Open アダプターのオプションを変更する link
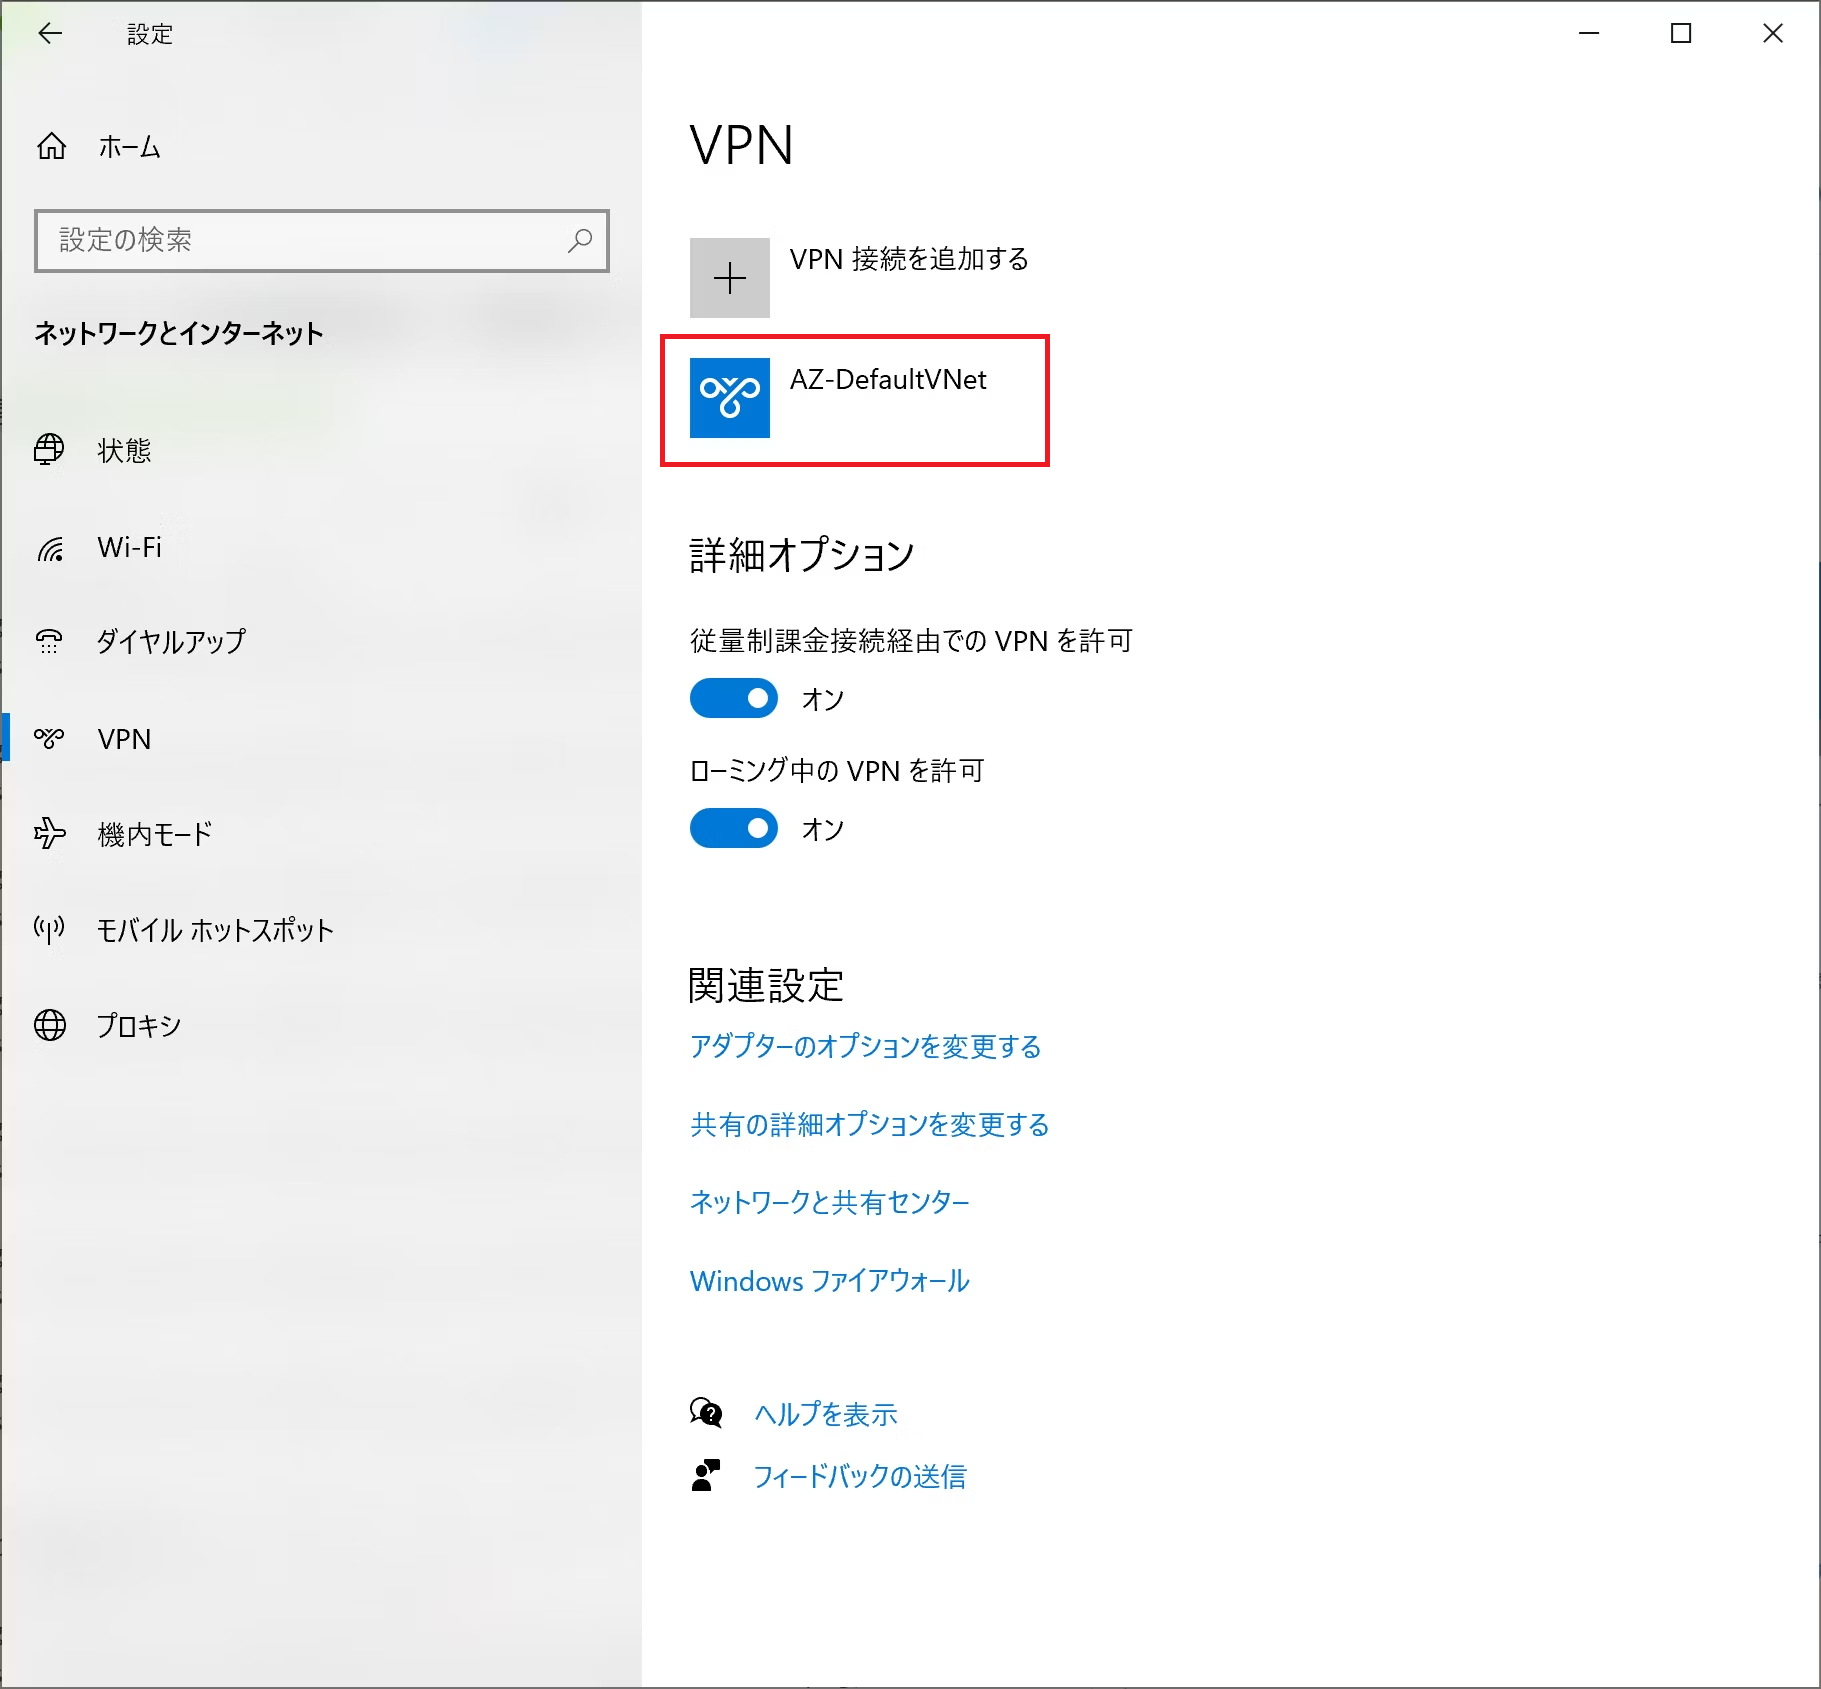 pos(865,1046)
